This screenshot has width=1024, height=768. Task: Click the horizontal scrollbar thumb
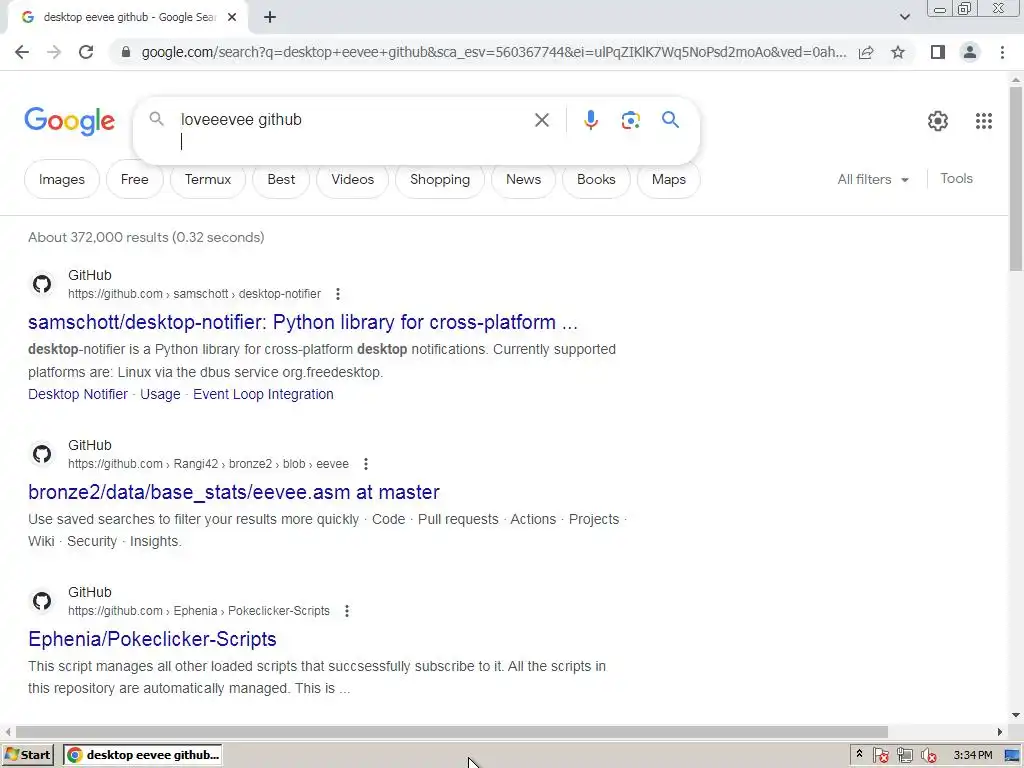click(451, 731)
